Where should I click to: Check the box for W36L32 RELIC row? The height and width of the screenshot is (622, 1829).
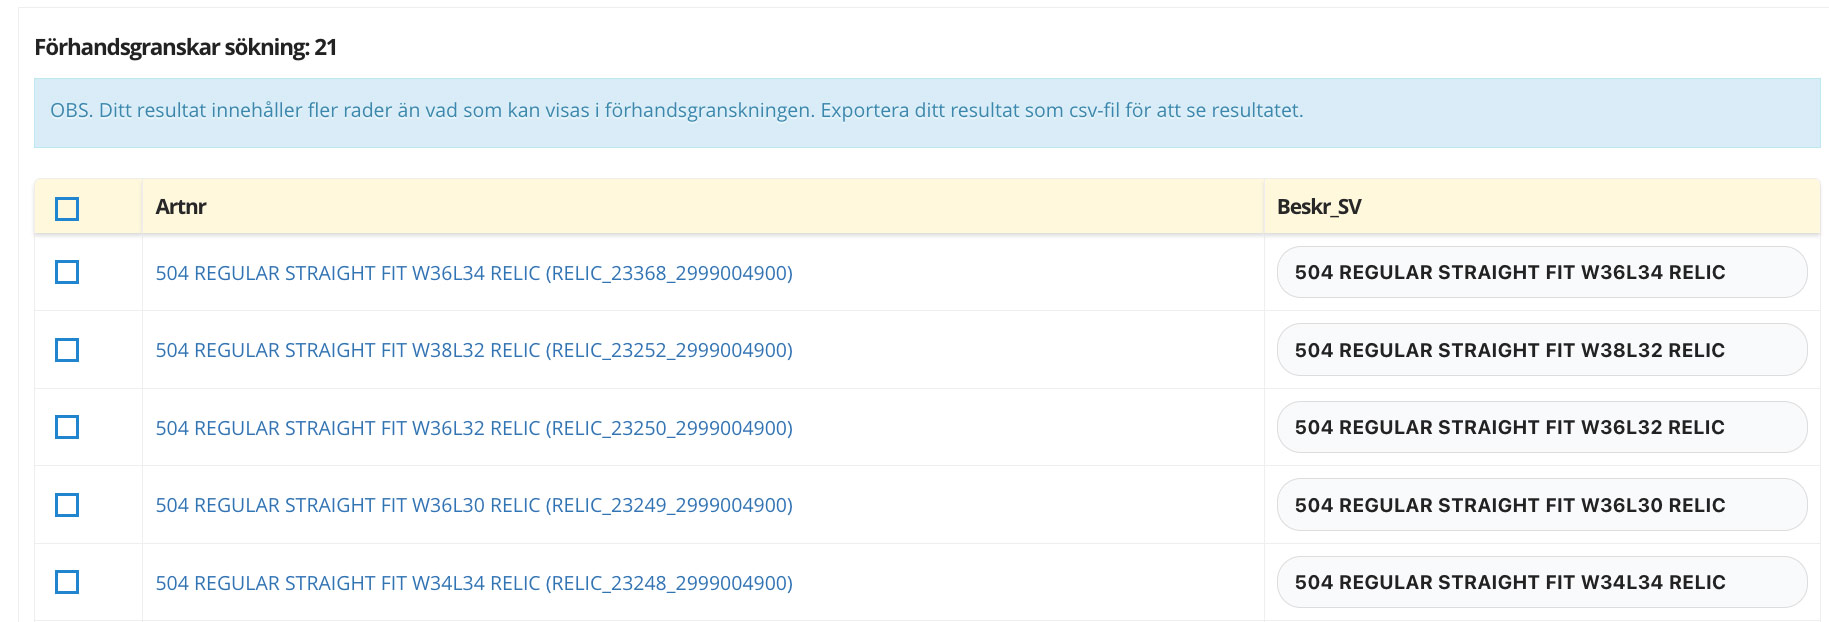67,427
